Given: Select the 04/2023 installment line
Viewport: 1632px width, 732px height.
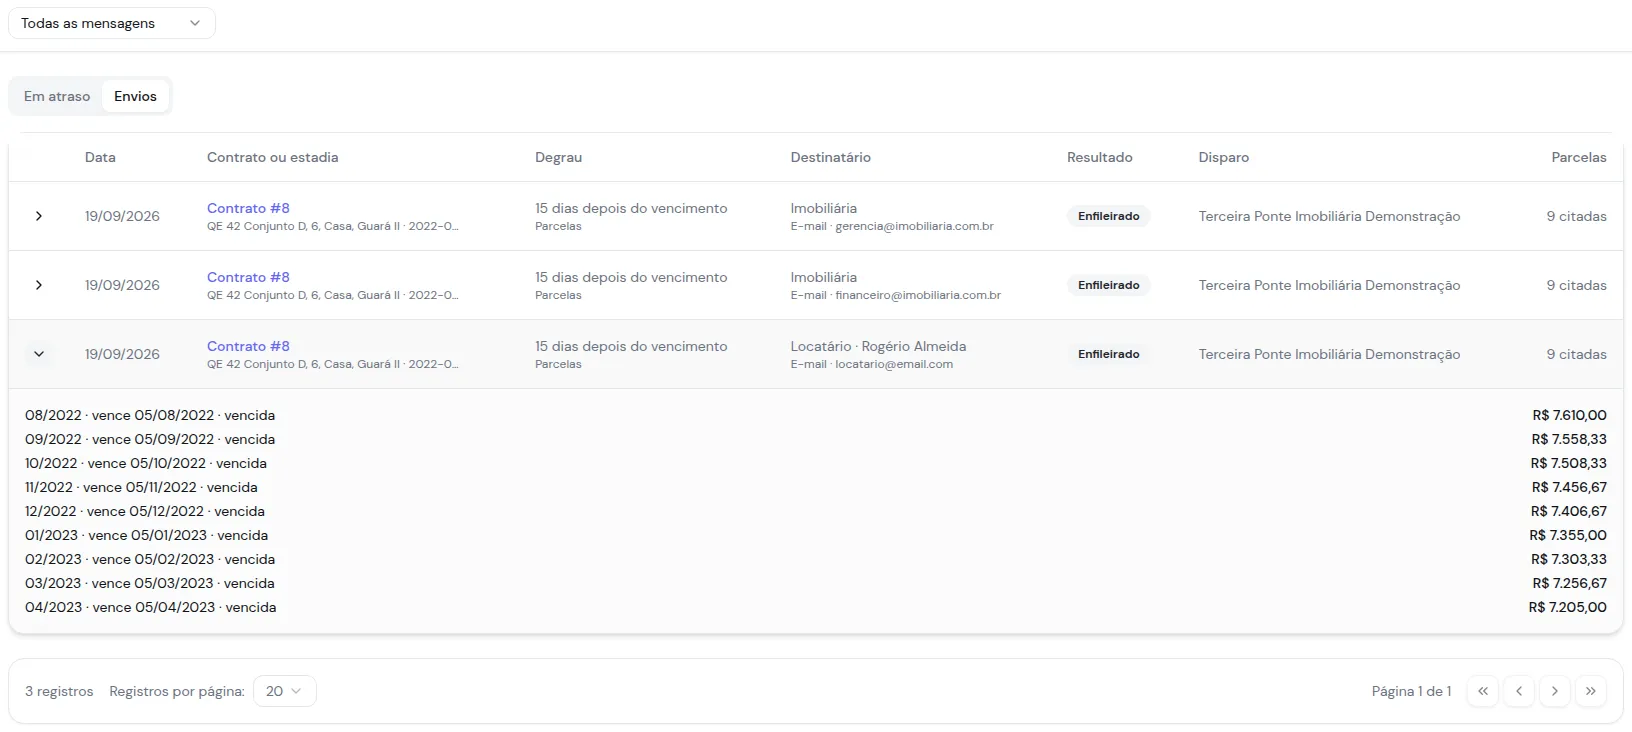Looking at the screenshot, I should [816, 607].
